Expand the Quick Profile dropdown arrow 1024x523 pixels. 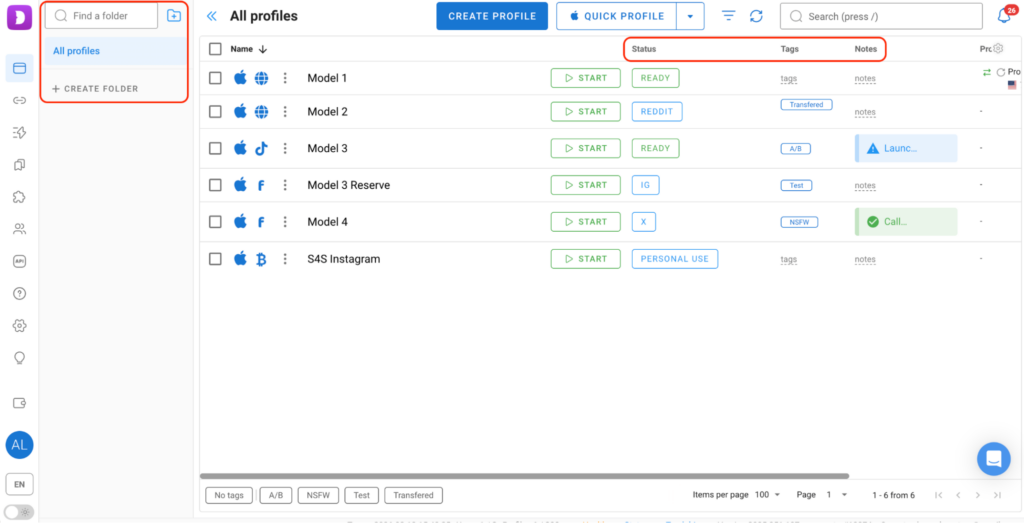(690, 16)
